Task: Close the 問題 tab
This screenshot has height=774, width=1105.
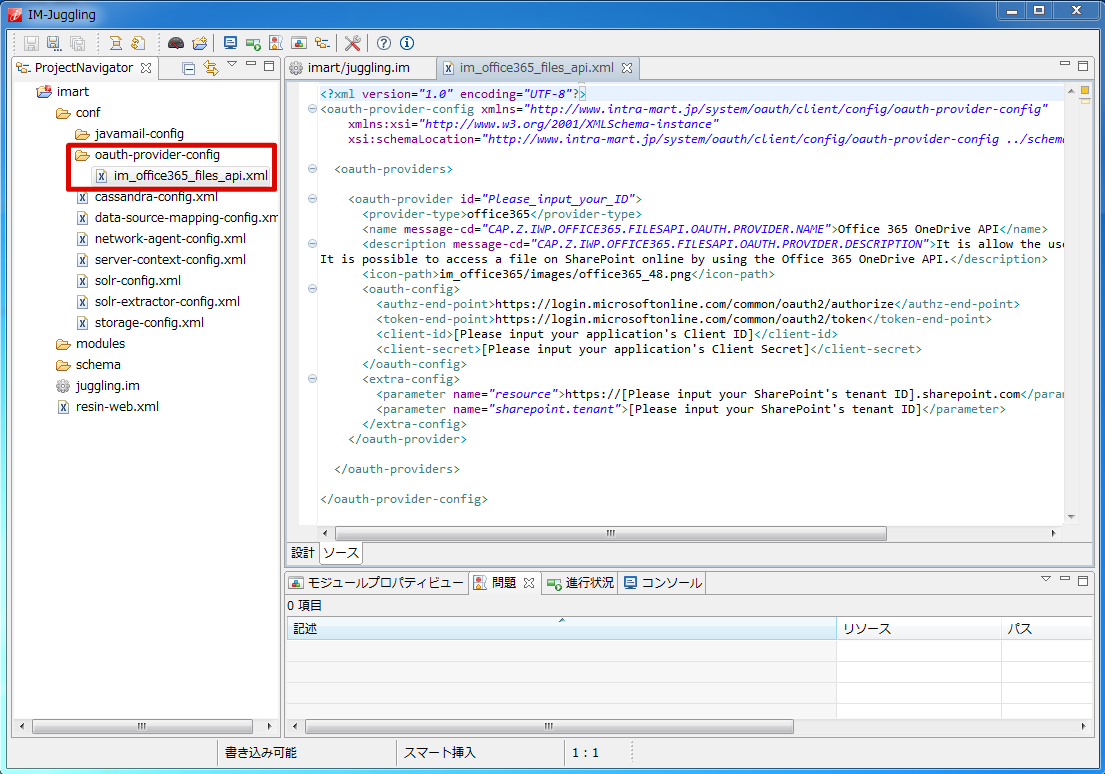Action: (x=529, y=583)
